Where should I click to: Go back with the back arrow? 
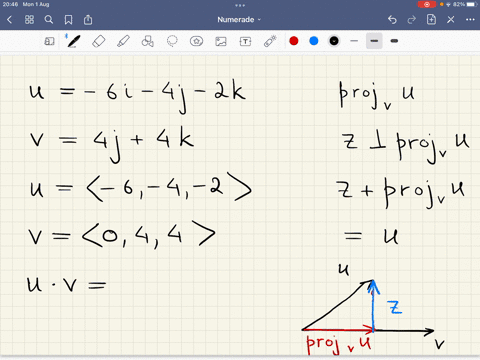click(10, 20)
